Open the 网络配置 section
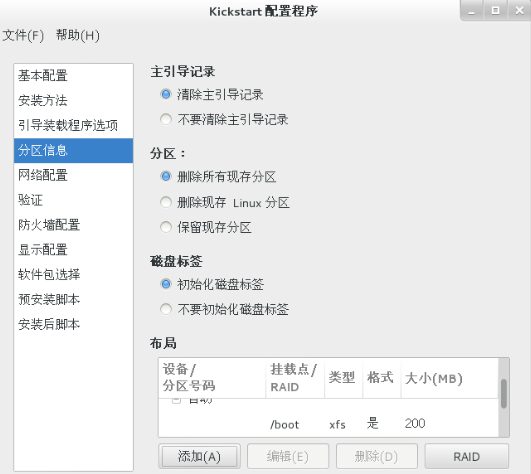531x474 pixels. pyautogui.click(x=73, y=175)
